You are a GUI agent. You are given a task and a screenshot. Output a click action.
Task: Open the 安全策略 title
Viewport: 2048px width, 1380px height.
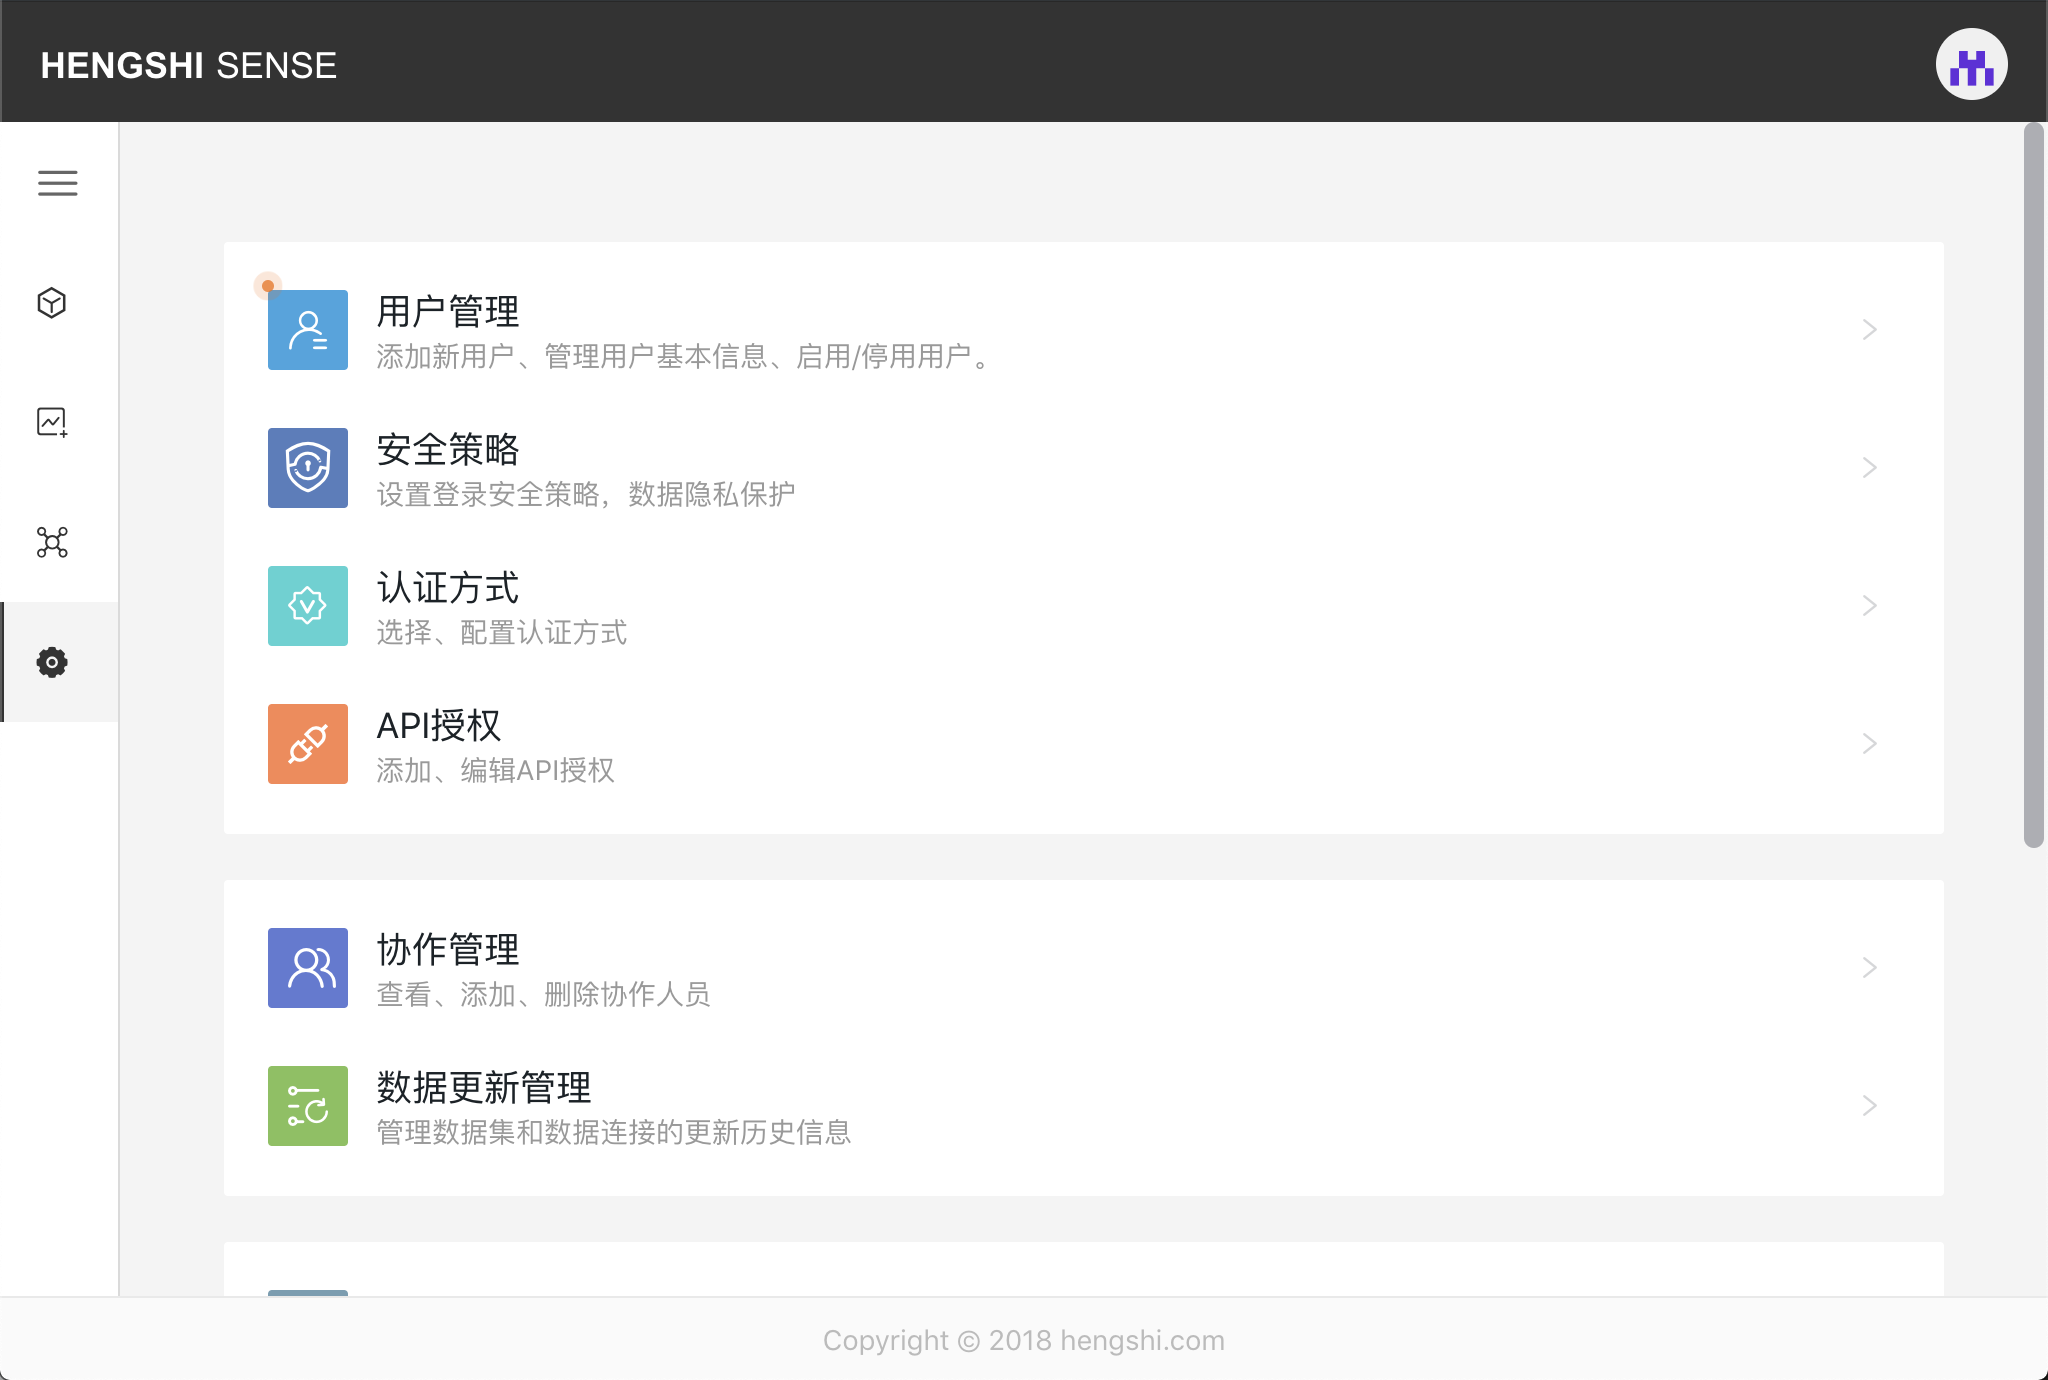click(x=448, y=450)
